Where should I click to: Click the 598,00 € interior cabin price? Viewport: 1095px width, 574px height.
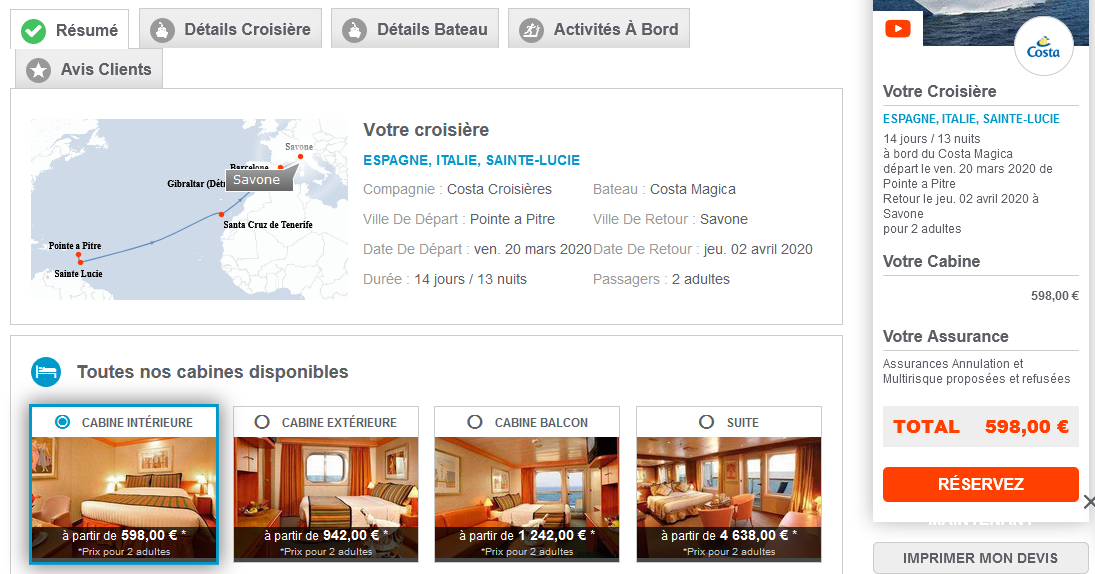point(150,536)
